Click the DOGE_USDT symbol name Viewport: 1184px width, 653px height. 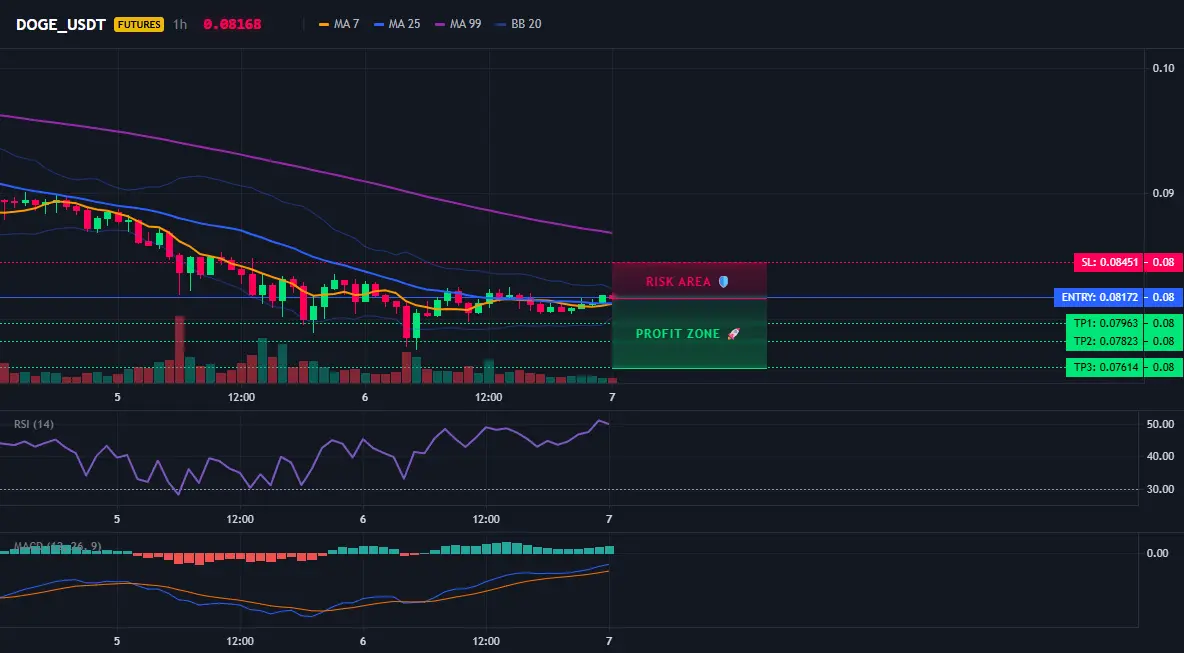click(60, 24)
